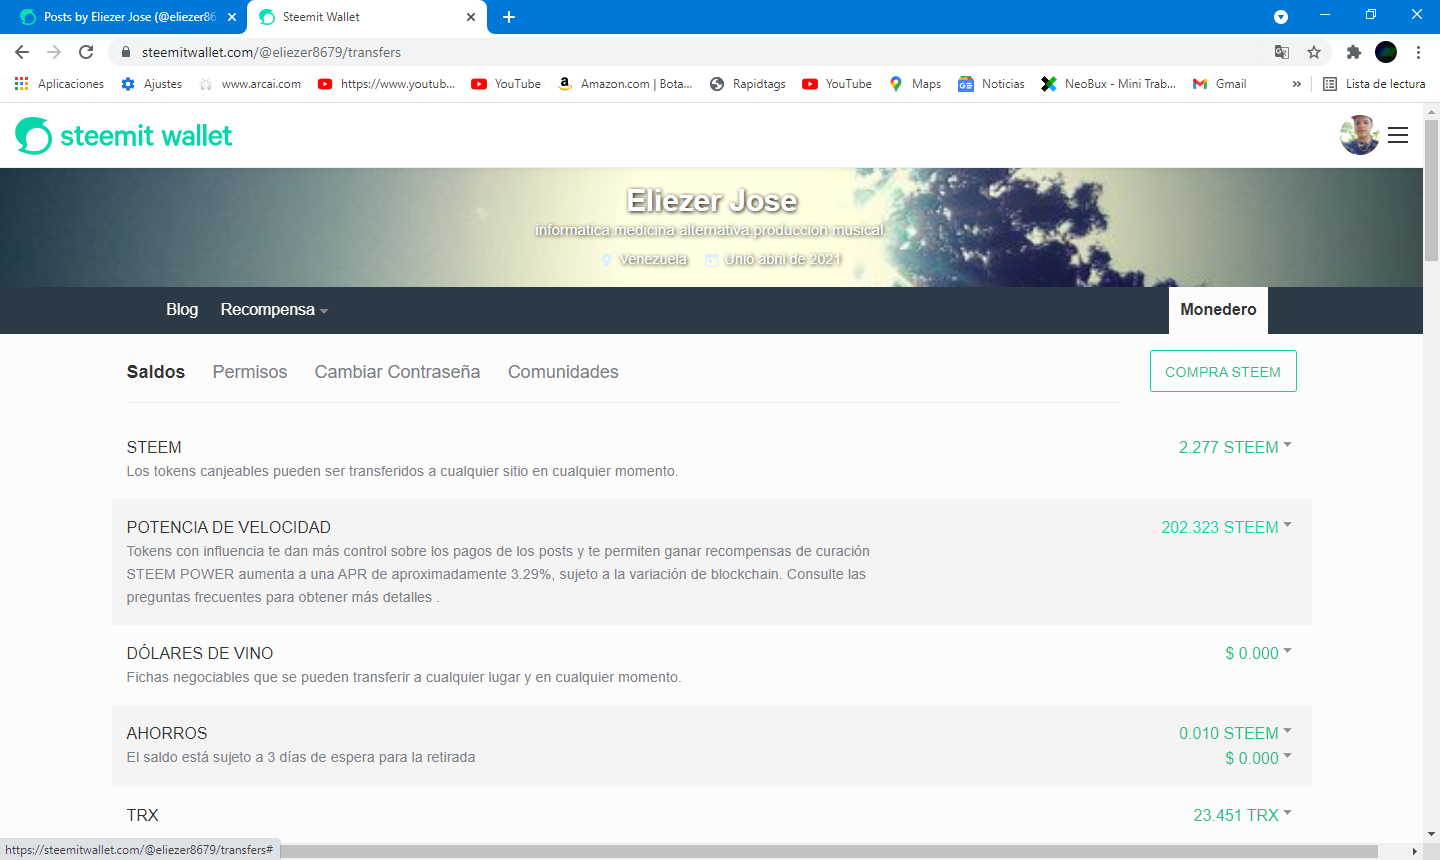The height and width of the screenshot is (860, 1440).
Task: Click the user avatar picture
Action: point(1359,135)
